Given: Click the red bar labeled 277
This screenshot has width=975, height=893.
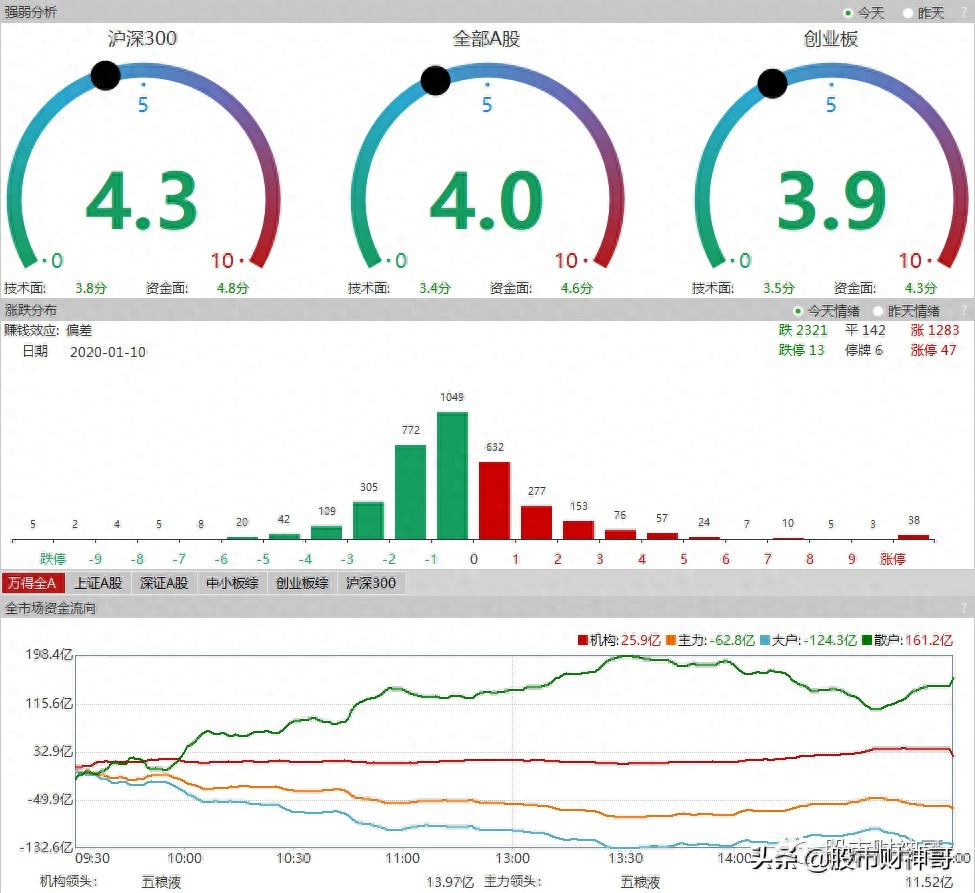Looking at the screenshot, I should tap(536, 522).
